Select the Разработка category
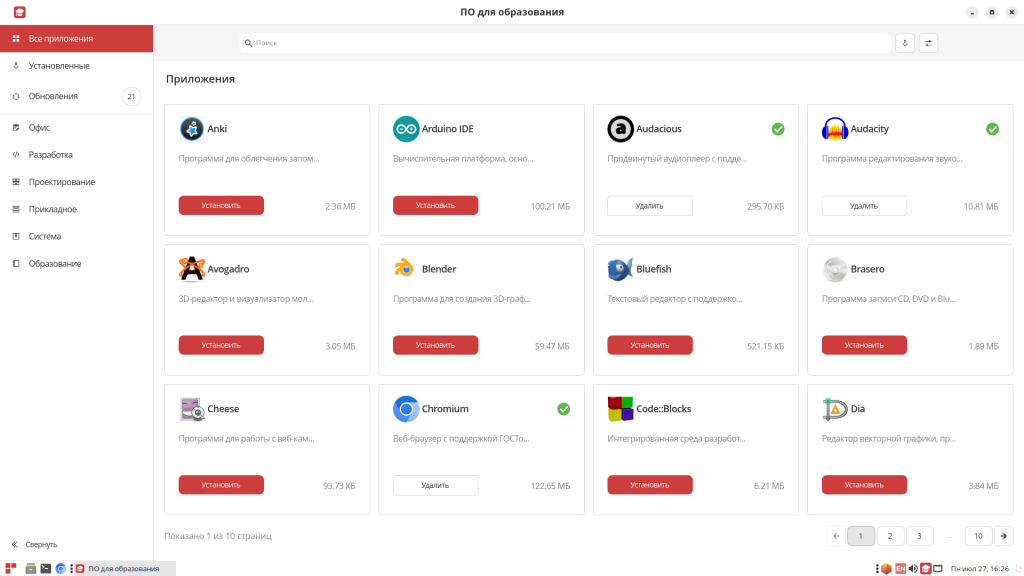This screenshot has width=1024, height=576. (x=76, y=155)
